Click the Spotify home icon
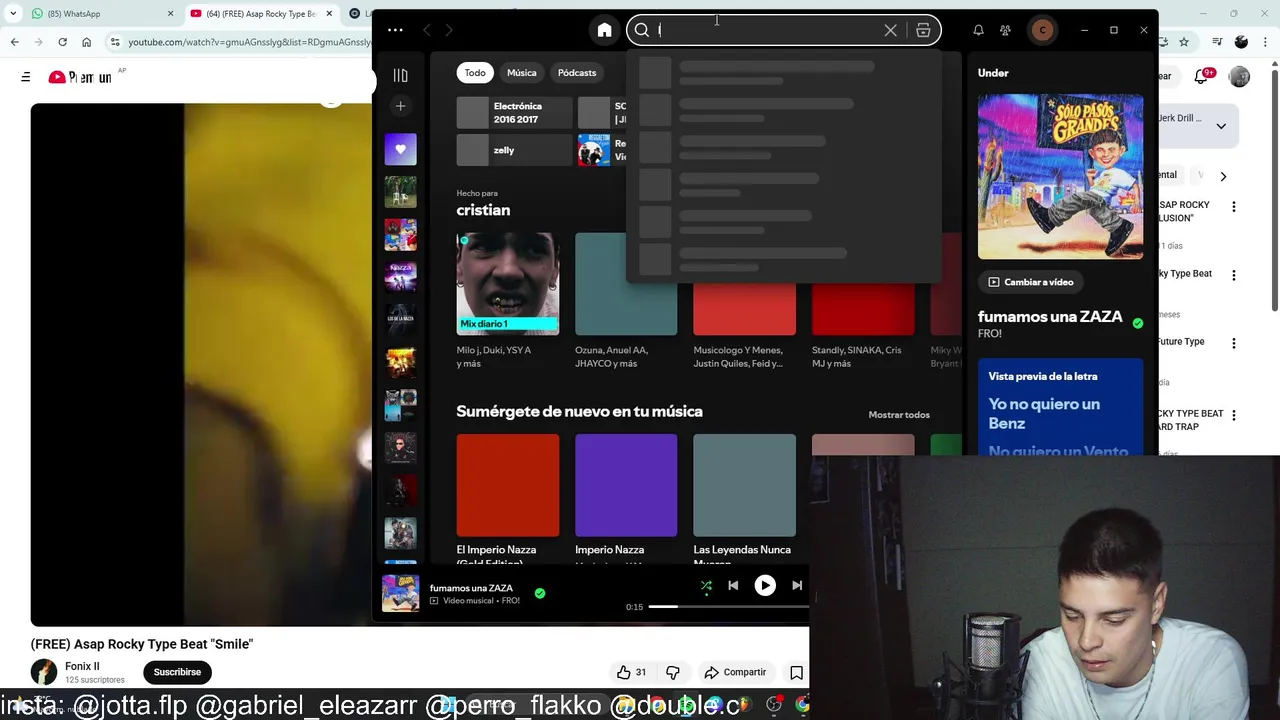This screenshot has width=1280, height=720. 604,30
